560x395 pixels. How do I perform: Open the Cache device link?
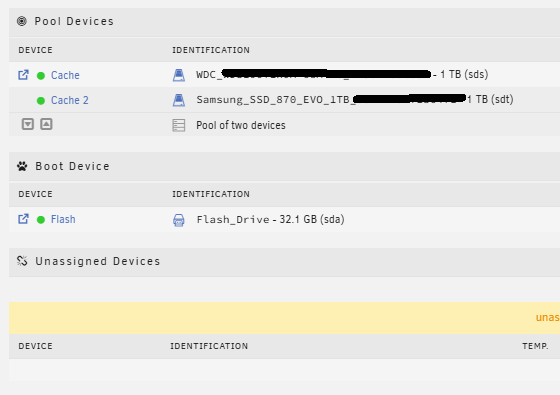point(65,75)
